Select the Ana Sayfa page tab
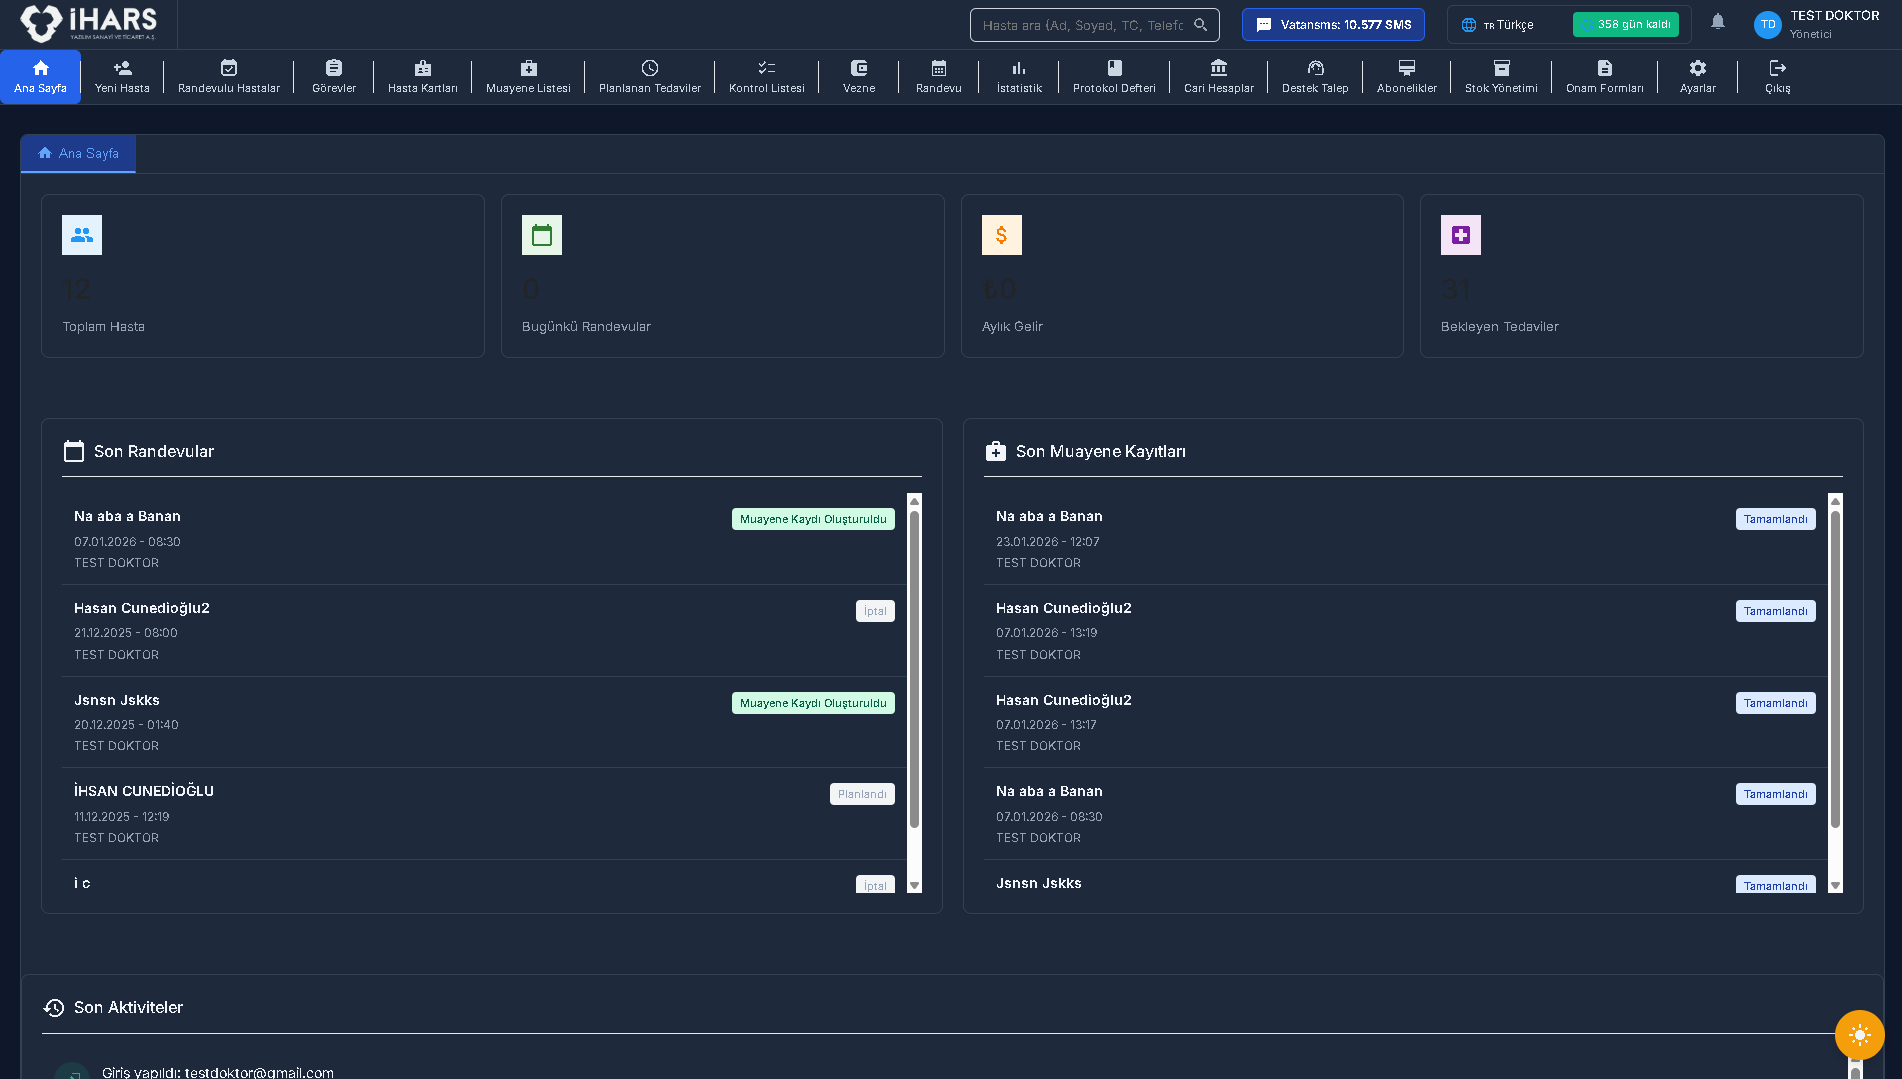Viewport: 1902px width, 1079px height. tap(79, 154)
